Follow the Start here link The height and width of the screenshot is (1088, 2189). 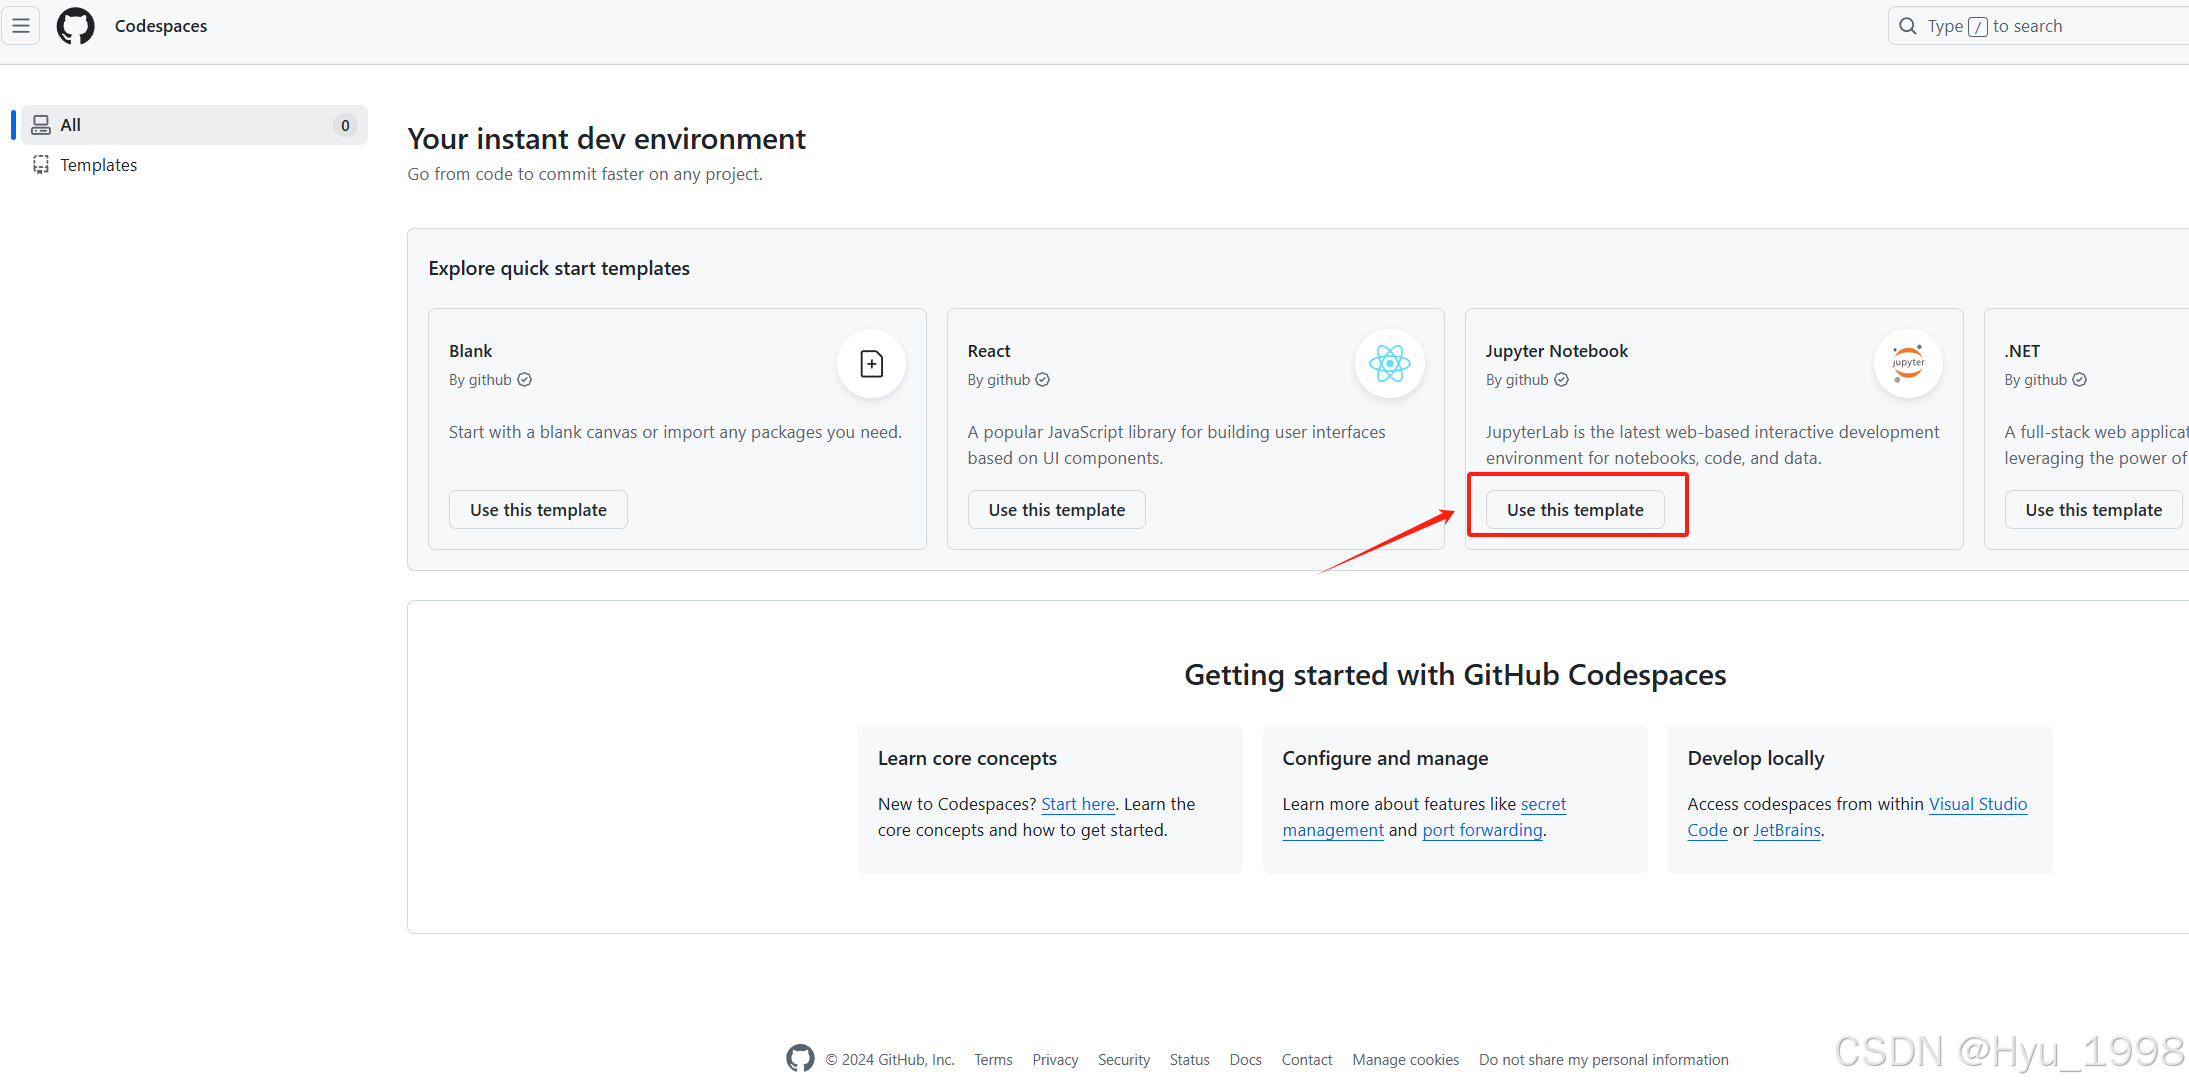pos(1078,804)
